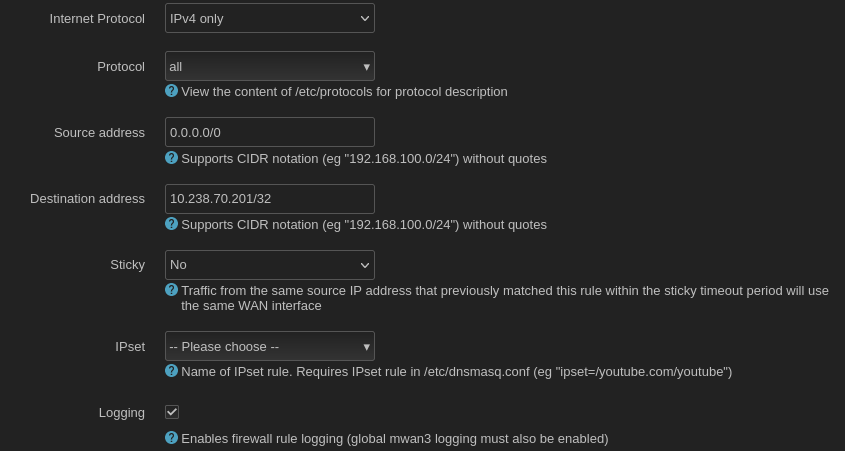
Task: Click the 'IPset' field label
Action: [x=130, y=346]
